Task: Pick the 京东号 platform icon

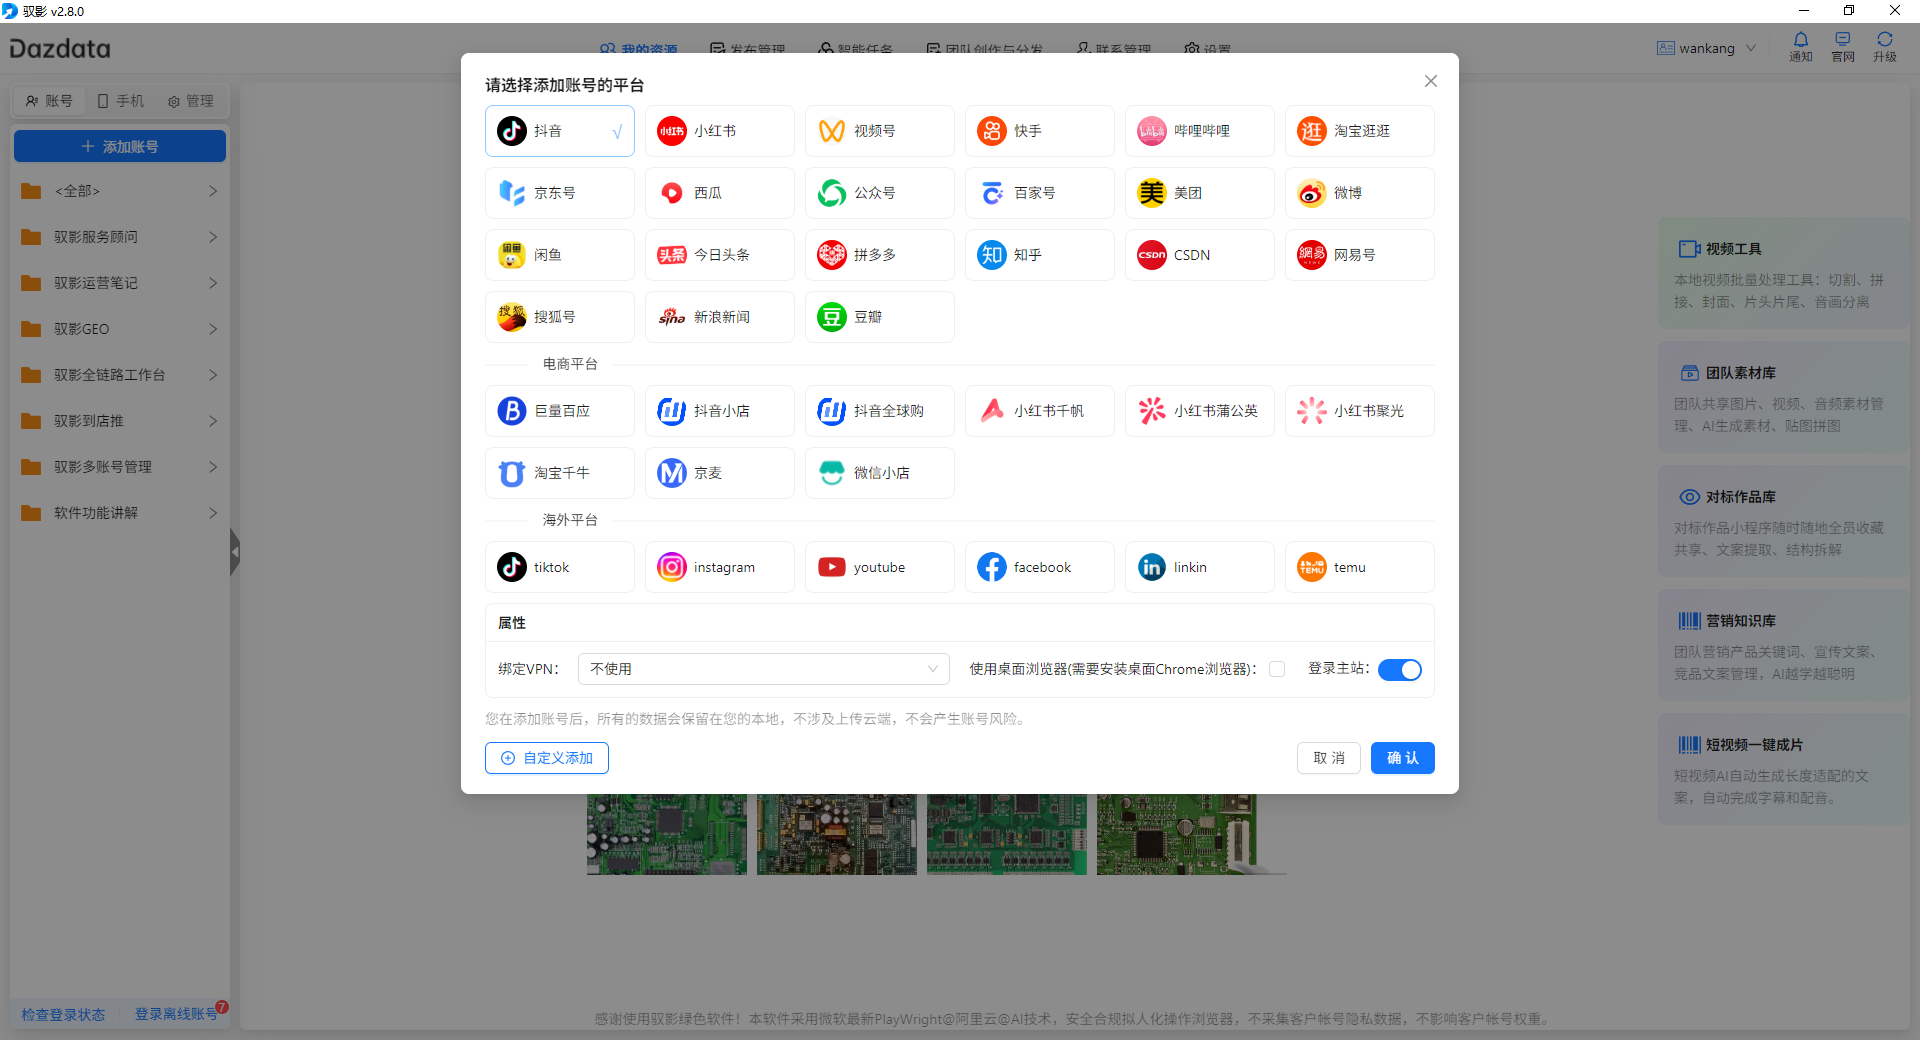Action: click(512, 193)
